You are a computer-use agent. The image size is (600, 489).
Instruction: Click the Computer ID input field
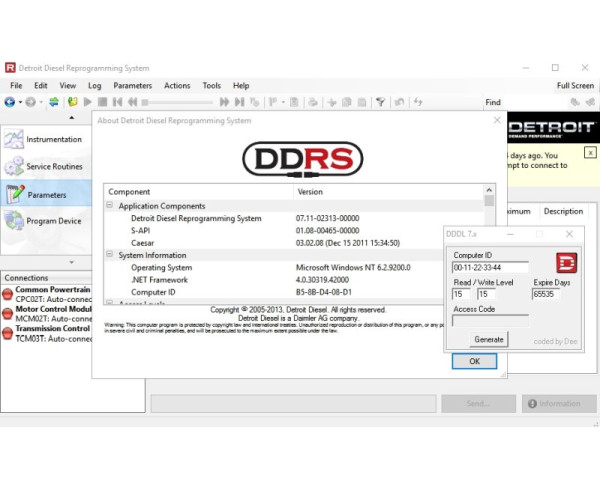(x=490, y=267)
